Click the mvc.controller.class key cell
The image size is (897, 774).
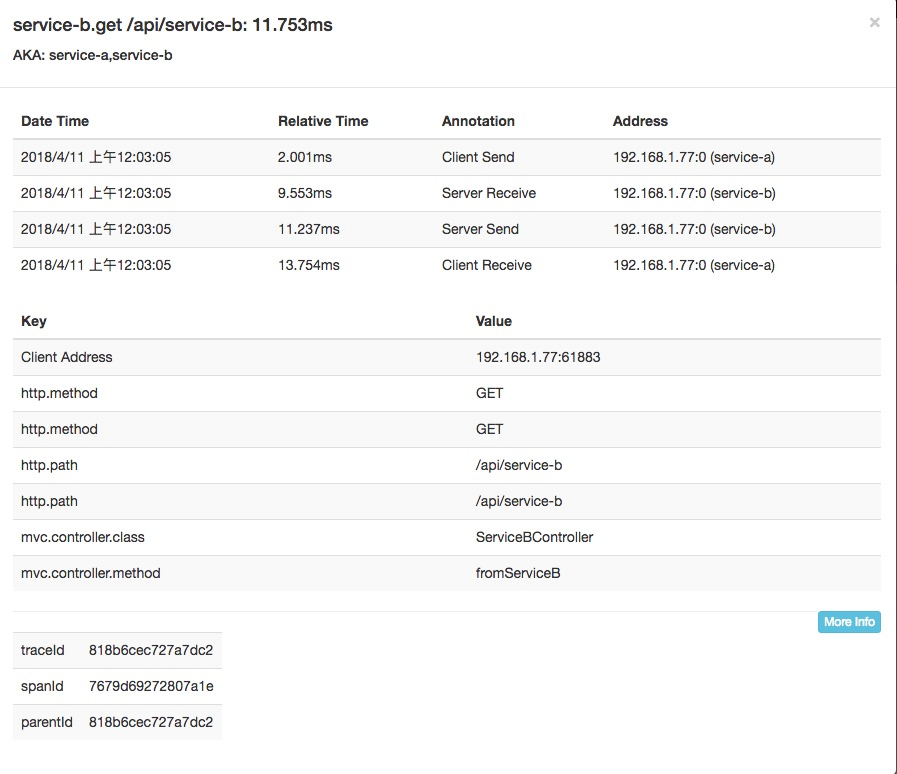click(x=83, y=537)
